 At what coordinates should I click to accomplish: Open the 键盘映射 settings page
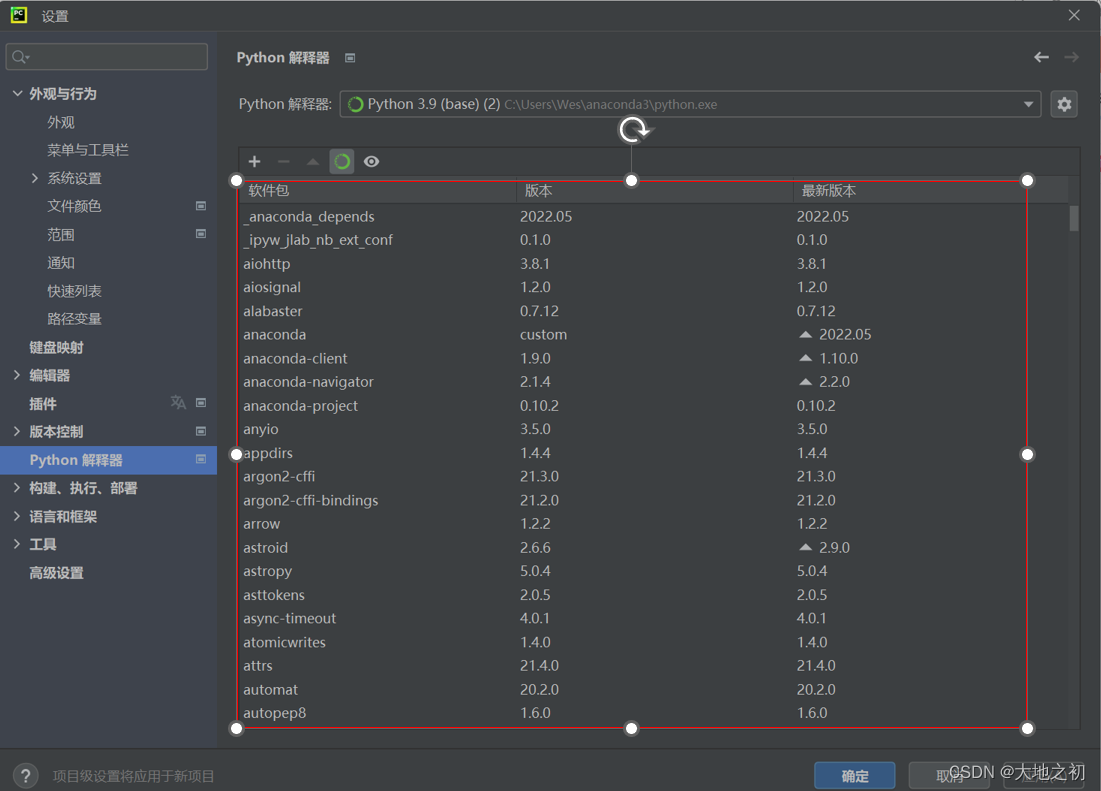[56, 347]
